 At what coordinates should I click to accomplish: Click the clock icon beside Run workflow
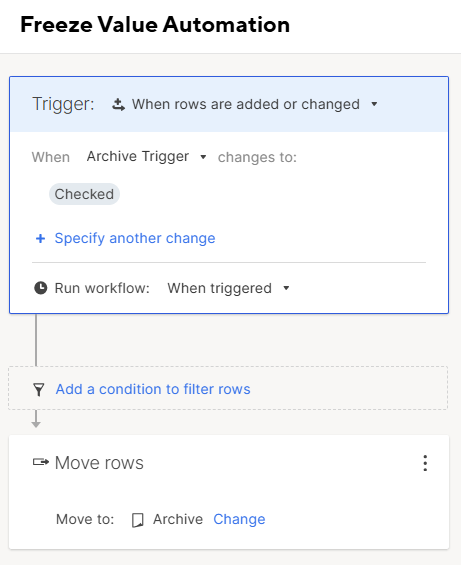[x=41, y=288]
